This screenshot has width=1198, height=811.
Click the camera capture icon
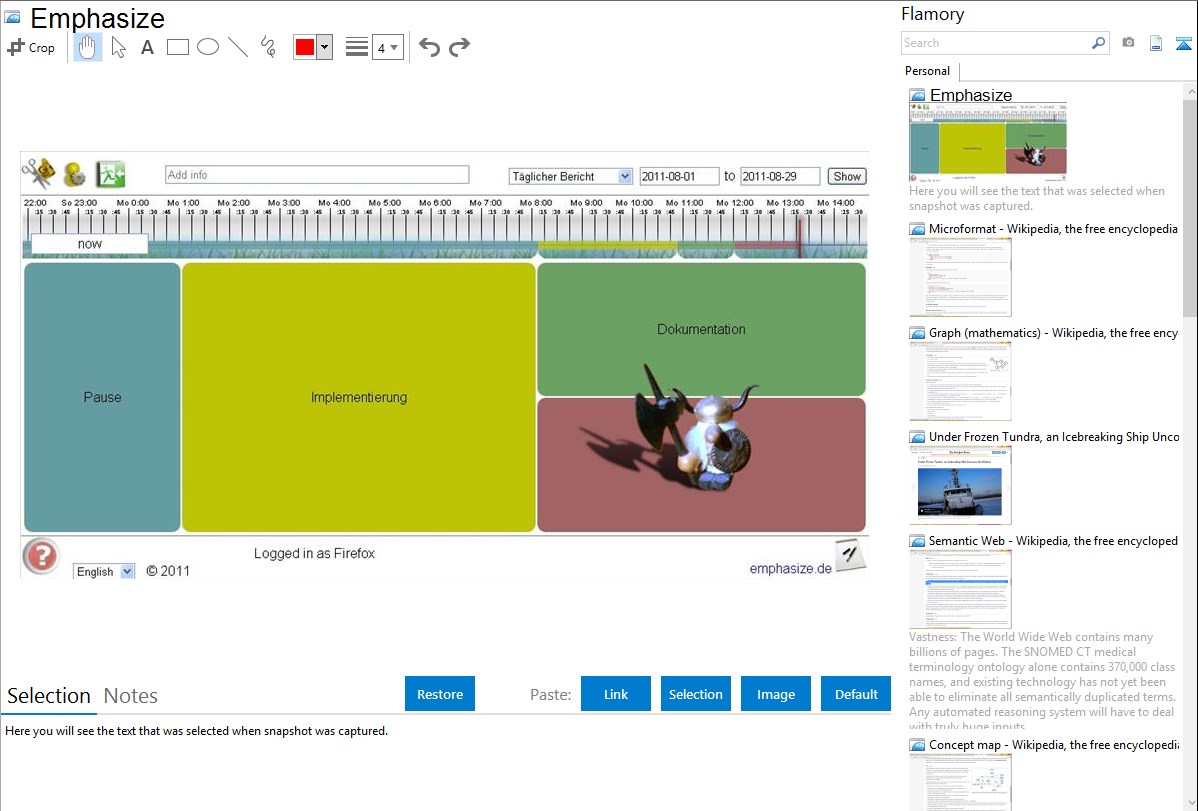click(1128, 43)
